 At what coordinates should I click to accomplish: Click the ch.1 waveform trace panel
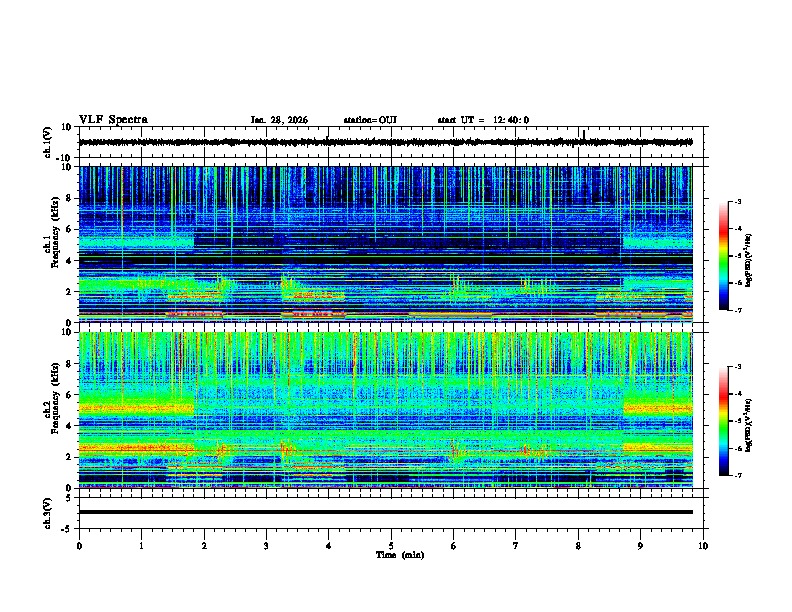coord(393,142)
